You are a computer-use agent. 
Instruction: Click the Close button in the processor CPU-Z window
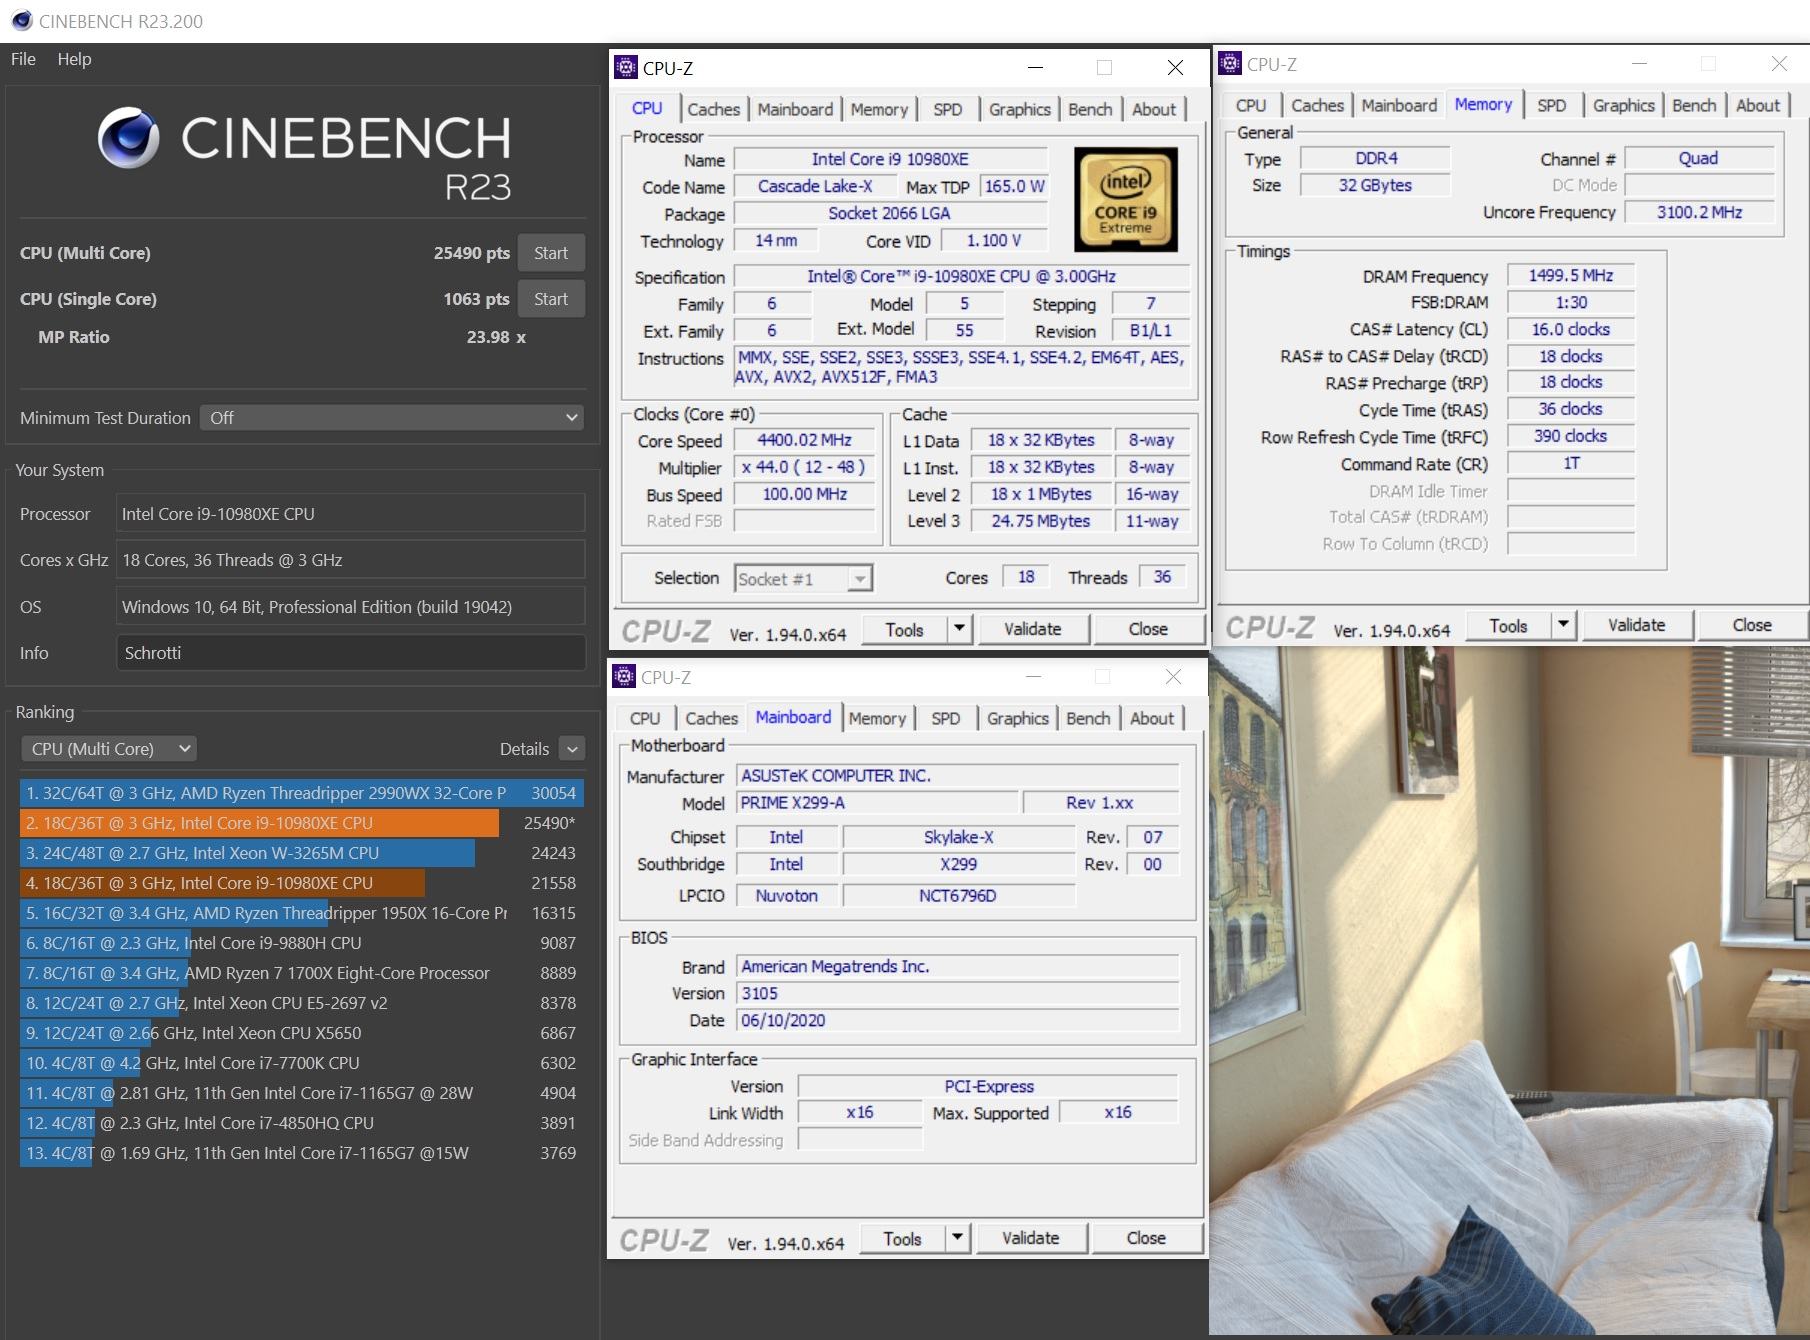[x=1148, y=629]
